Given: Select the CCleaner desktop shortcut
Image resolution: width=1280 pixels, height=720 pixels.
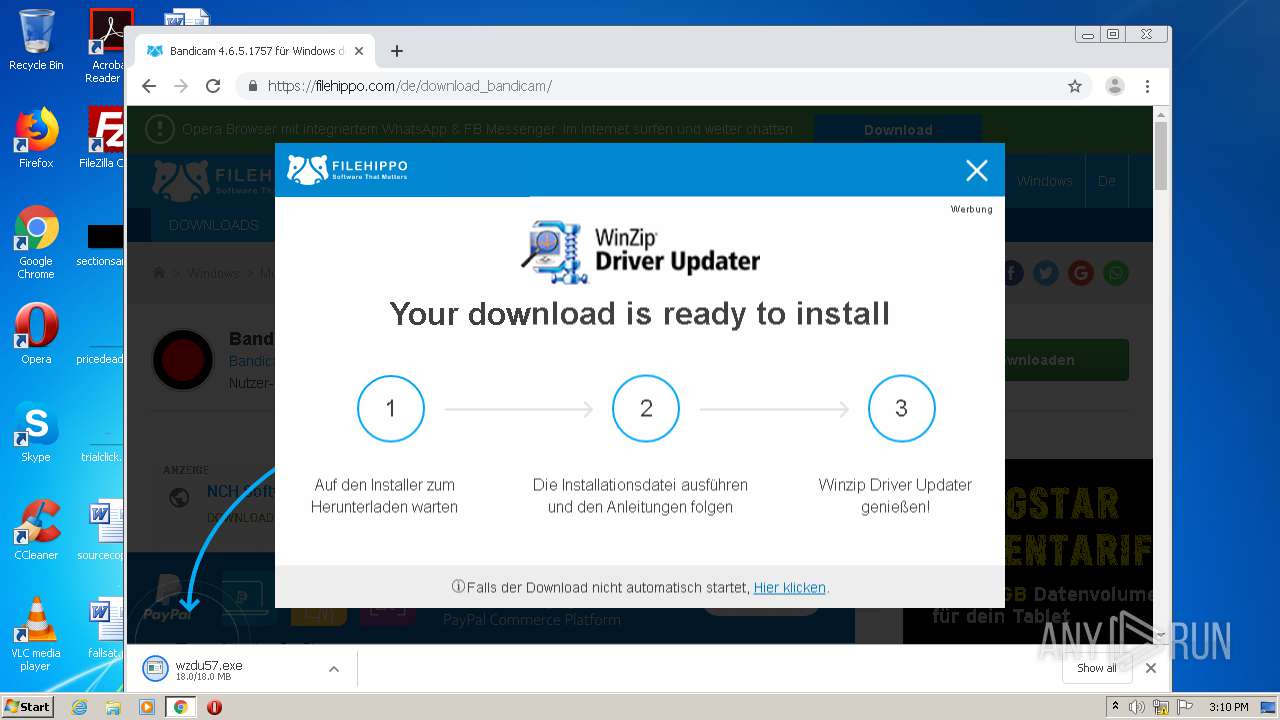Looking at the screenshot, I should tap(36, 530).
